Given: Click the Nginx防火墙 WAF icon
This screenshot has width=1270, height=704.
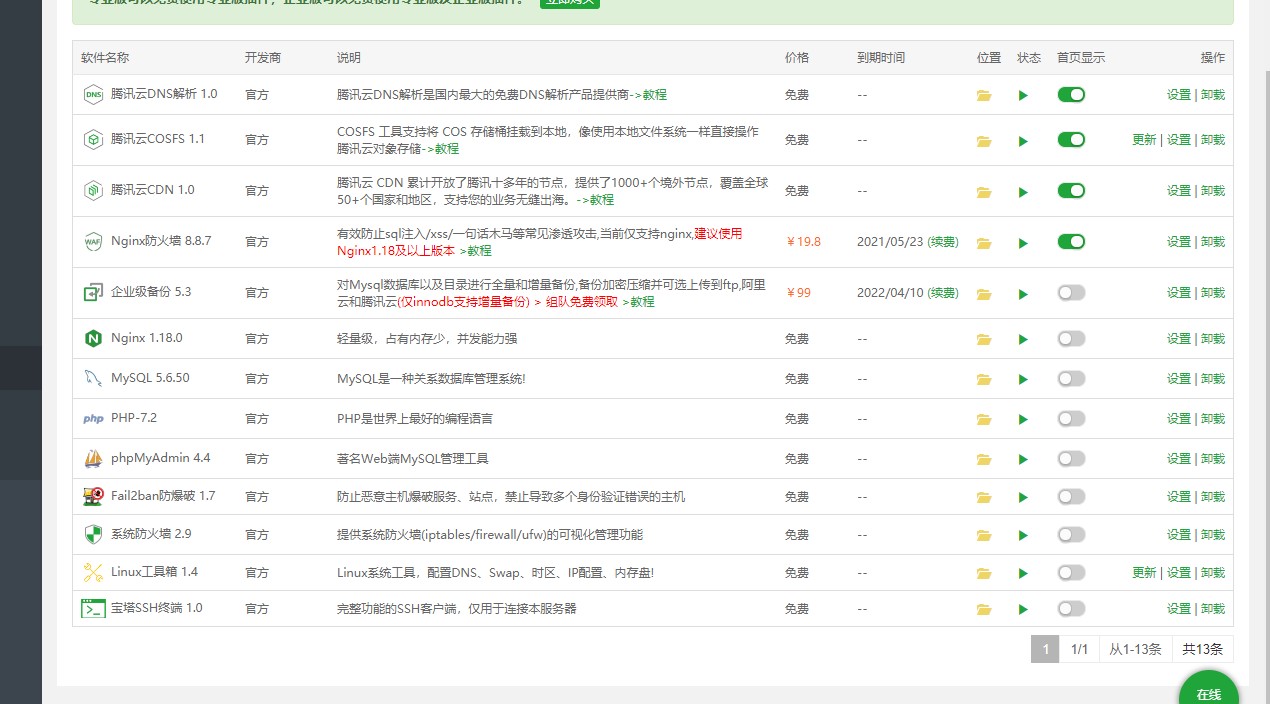Looking at the screenshot, I should pyautogui.click(x=93, y=242).
